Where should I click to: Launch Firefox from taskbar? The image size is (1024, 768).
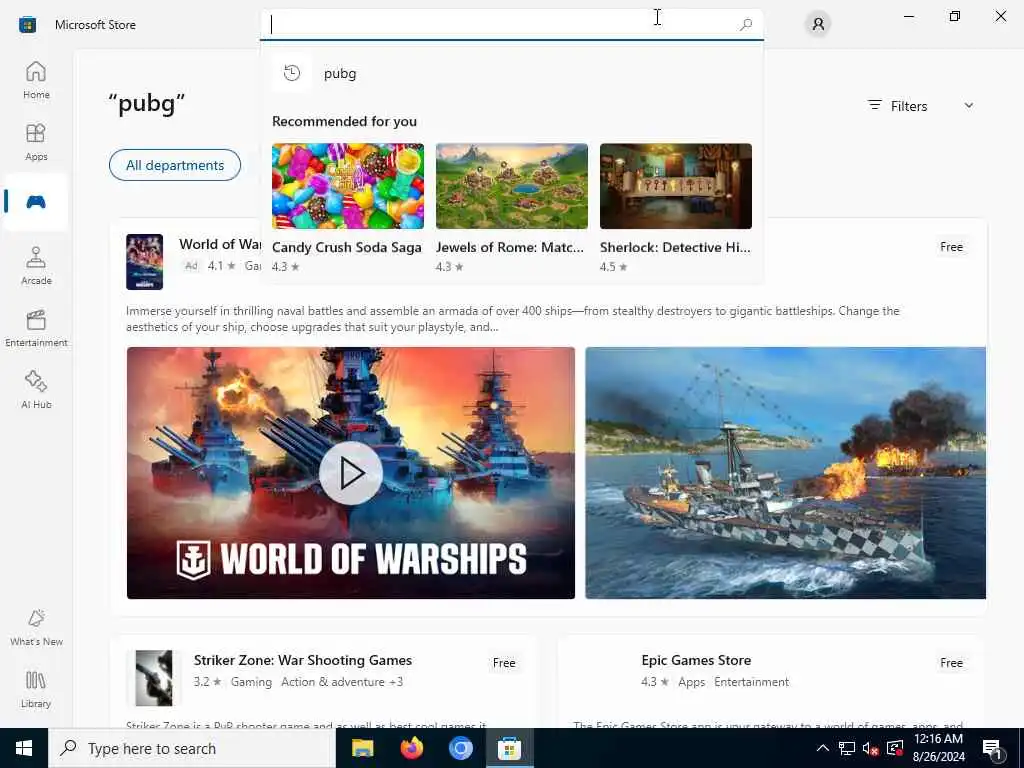(x=411, y=748)
